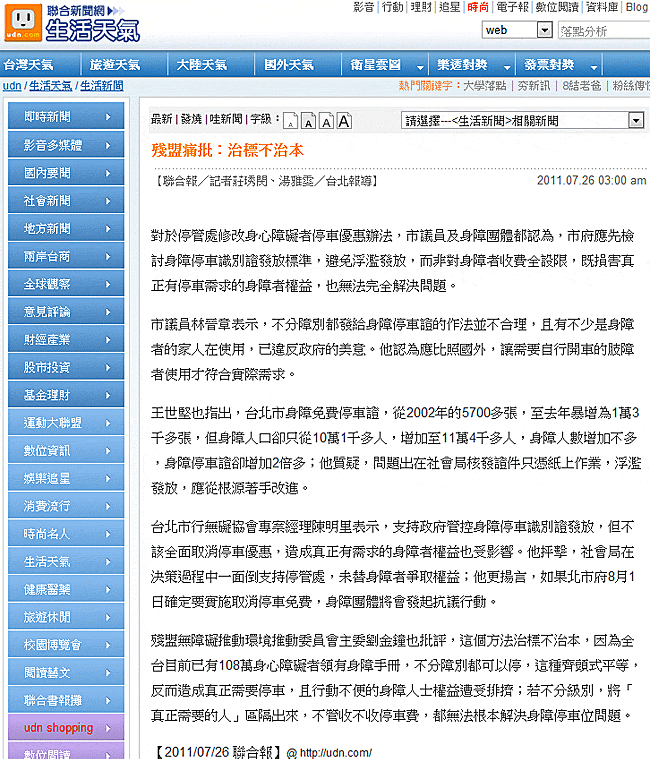Click the udn.com logo icon

pyautogui.click(x=23, y=22)
